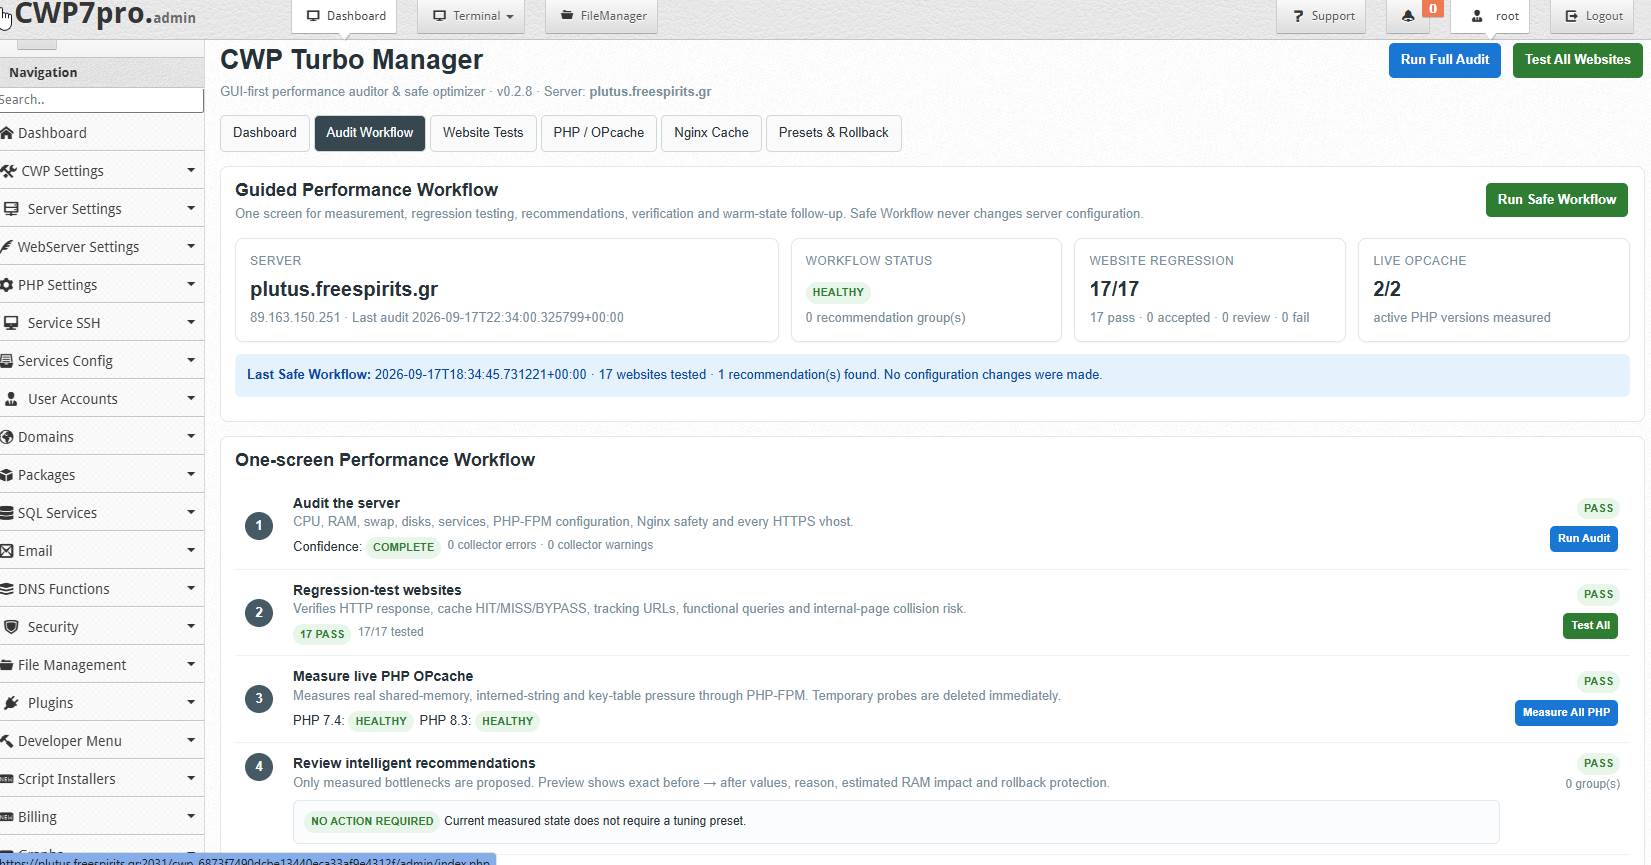Open the PHP / OPcache tab
The height and width of the screenshot is (865, 1651).
click(x=599, y=133)
